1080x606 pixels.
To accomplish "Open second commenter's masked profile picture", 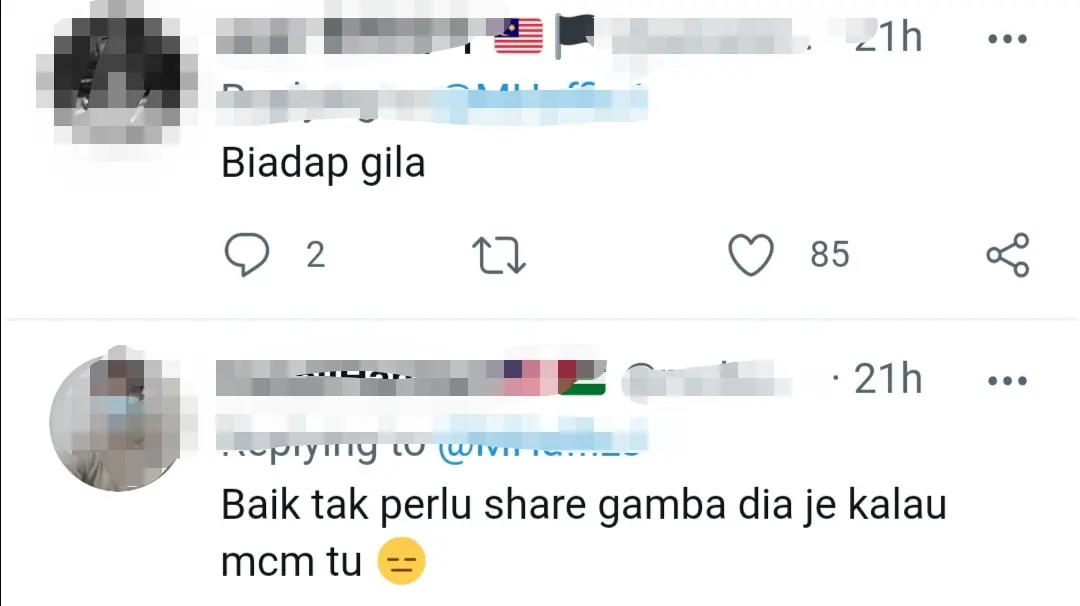I will coord(117,420).
